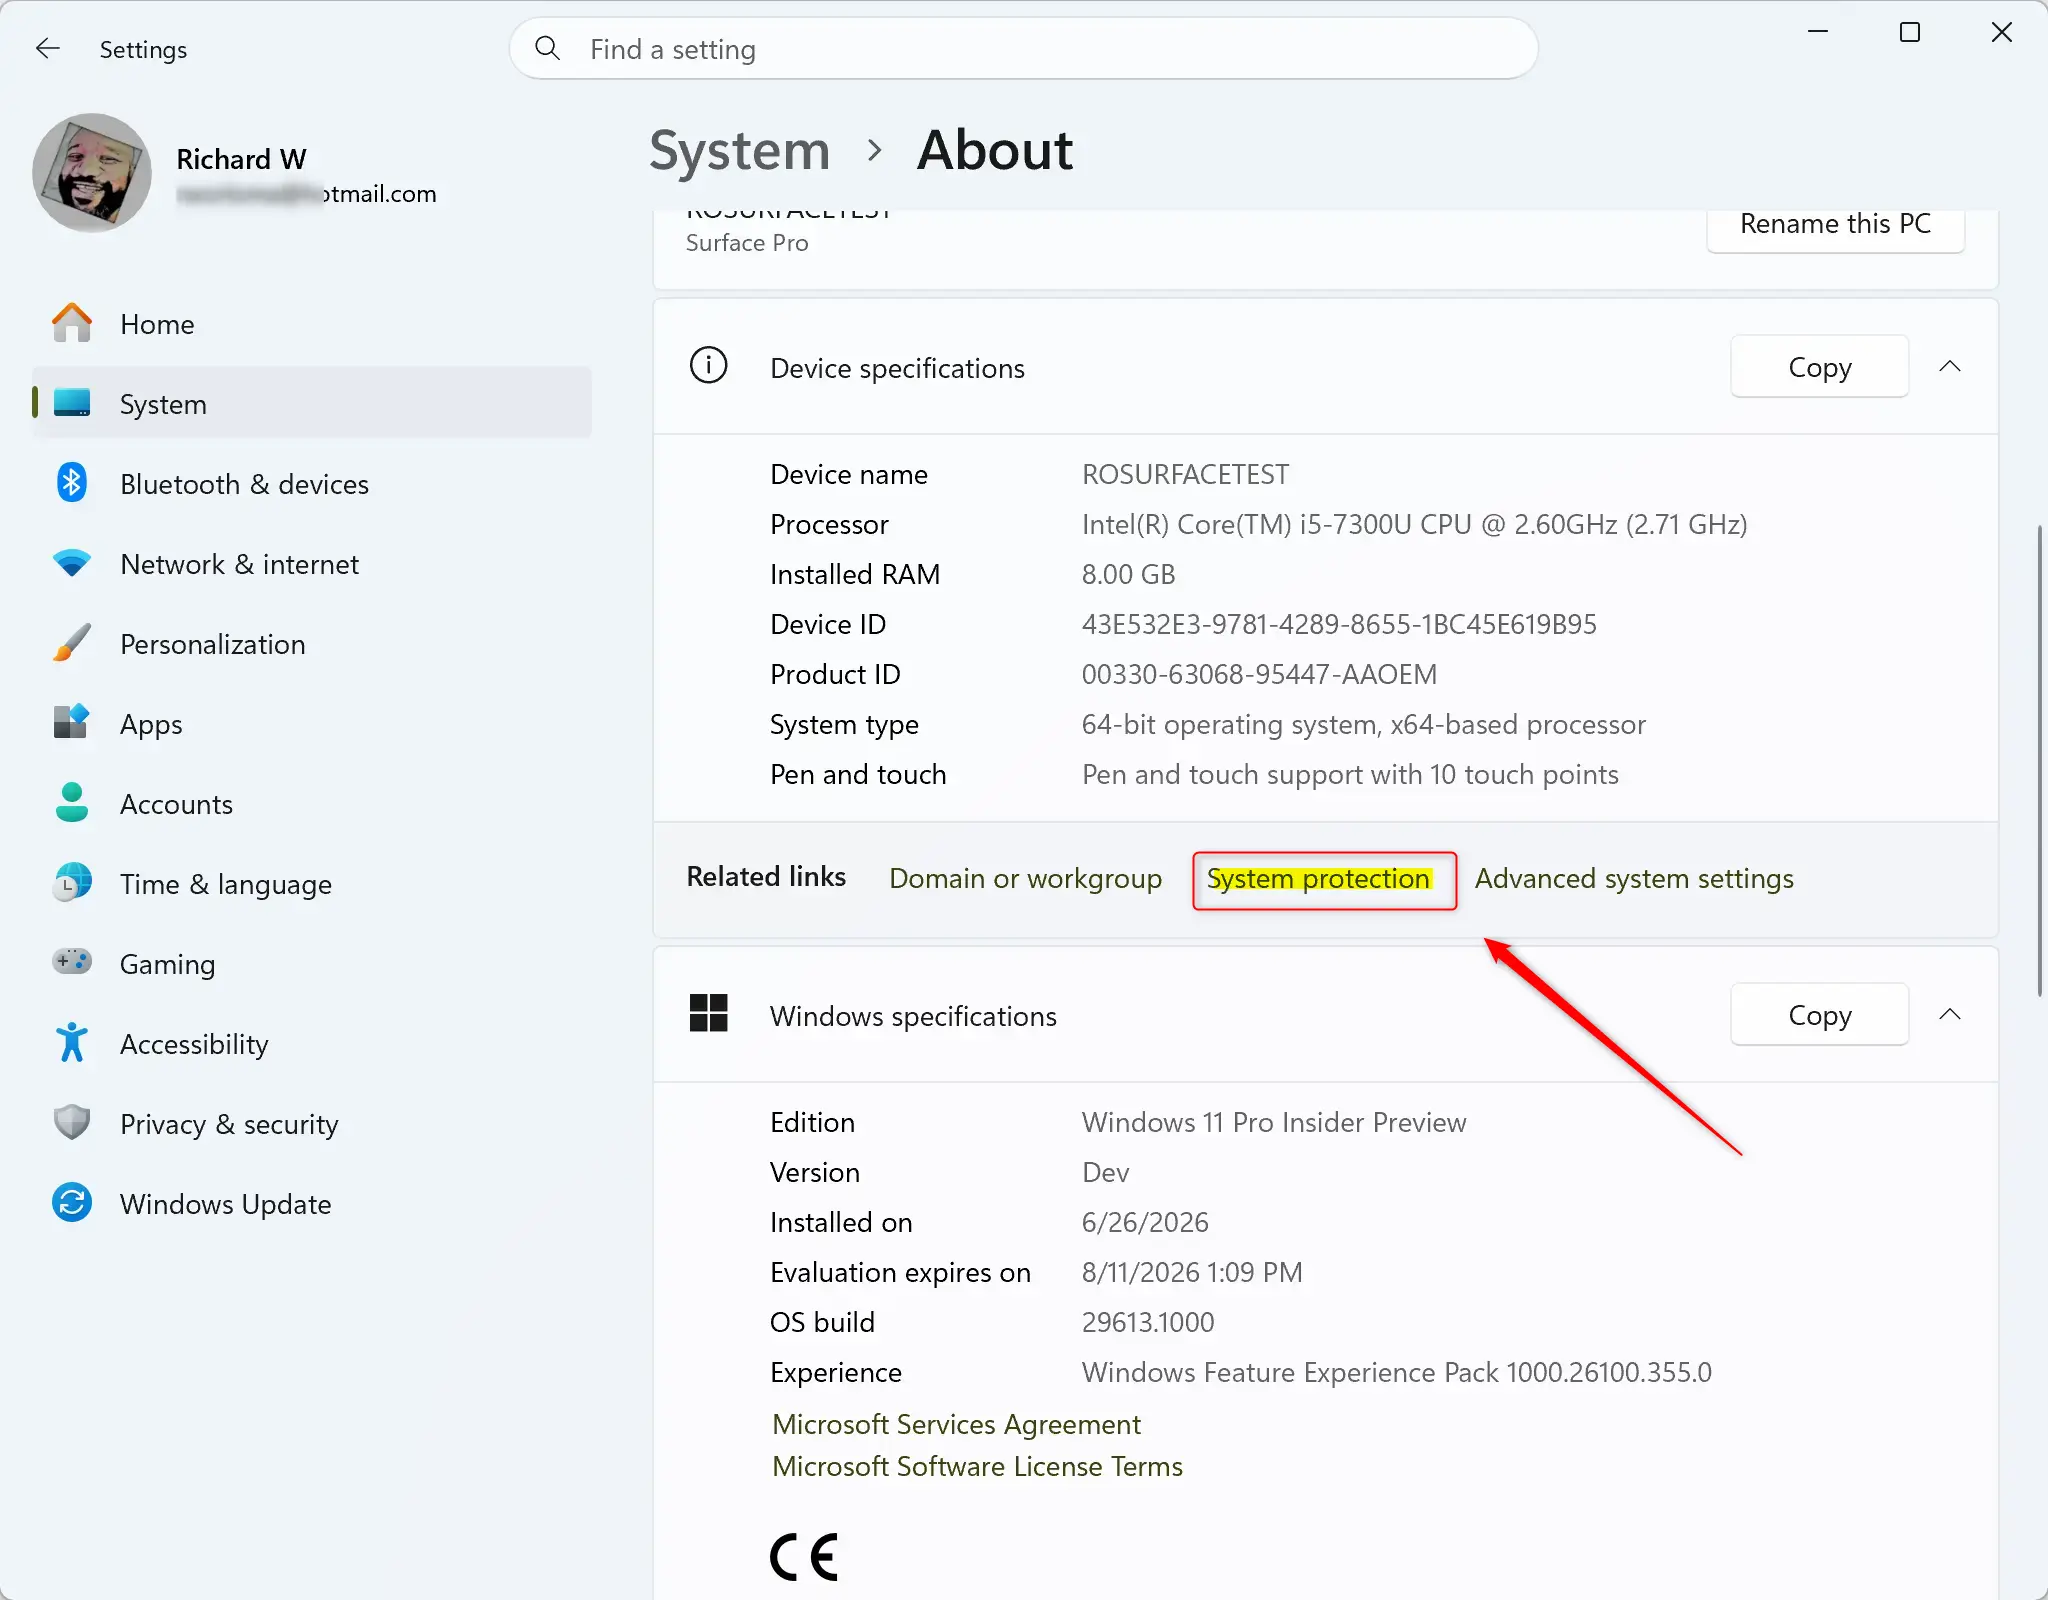Click Richard W profile picture
The height and width of the screenshot is (1600, 2048).
[x=92, y=172]
